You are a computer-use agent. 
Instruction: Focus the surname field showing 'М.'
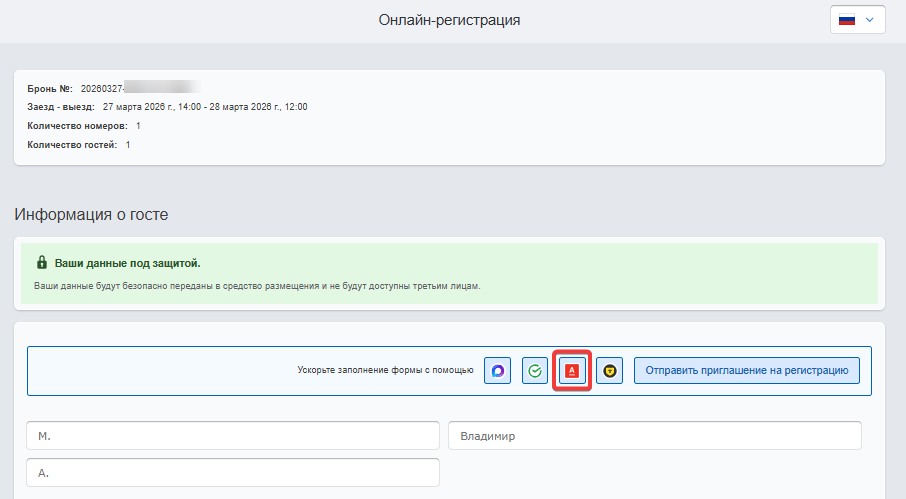233,436
